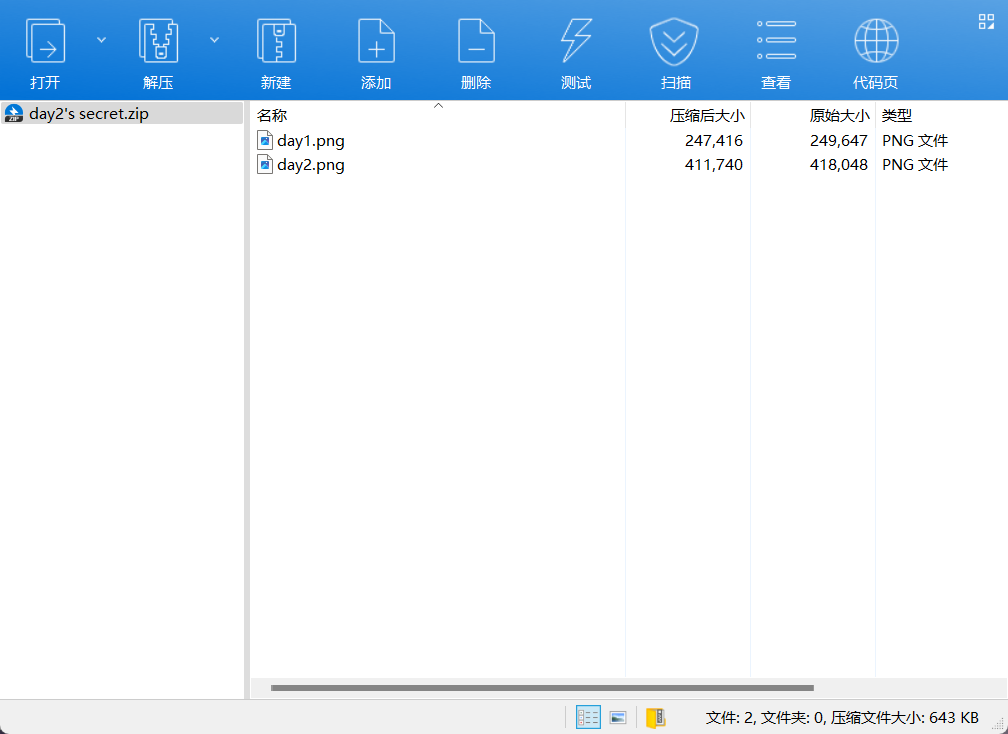Switch to details list view in status bar
The height and width of the screenshot is (734, 1008).
click(x=588, y=717)
